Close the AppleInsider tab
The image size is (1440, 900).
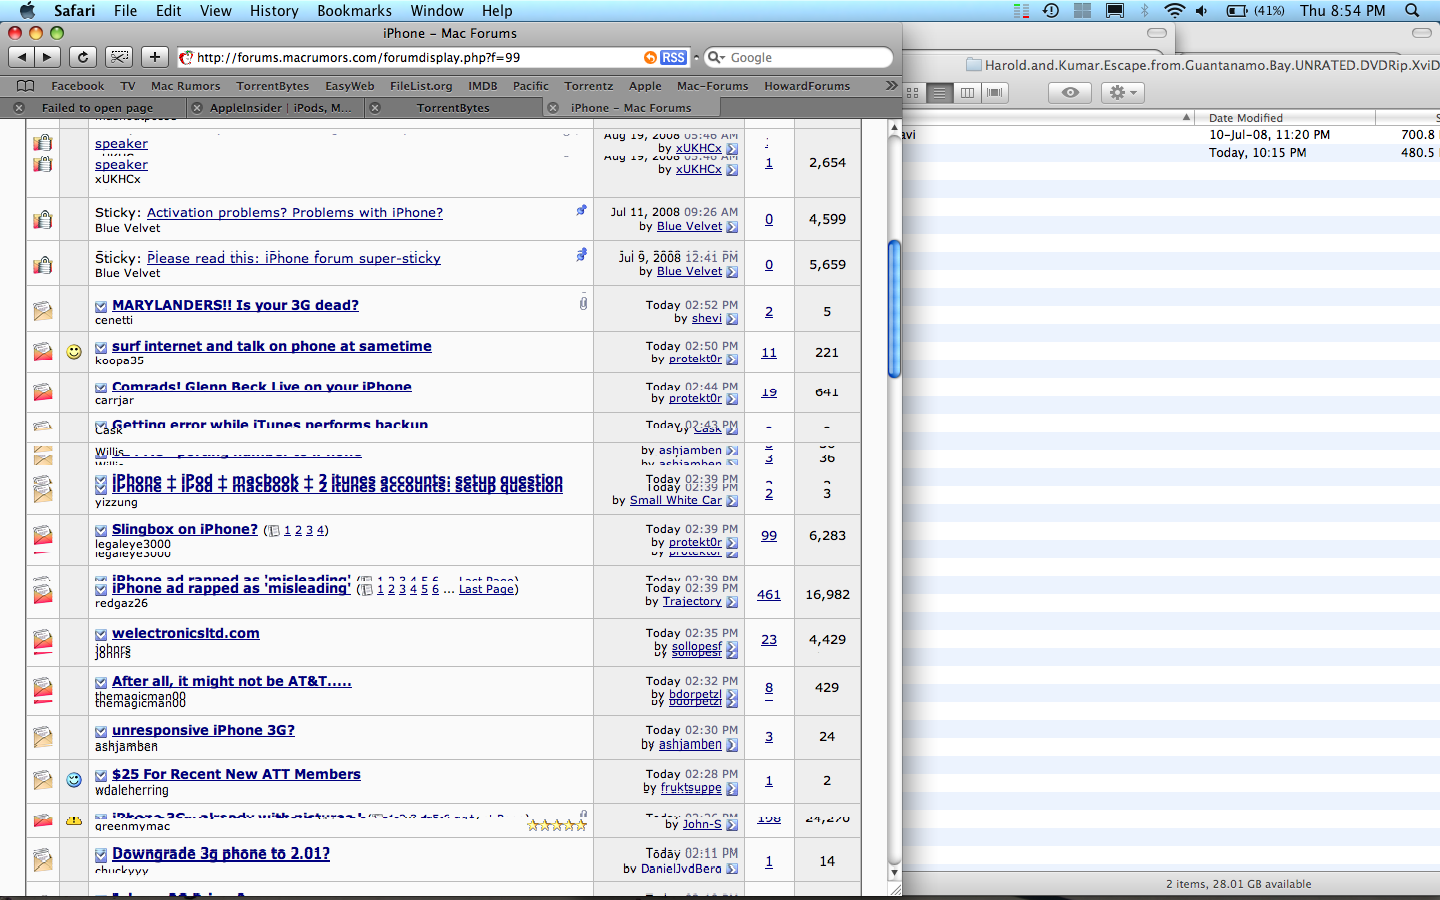point(196,108)
